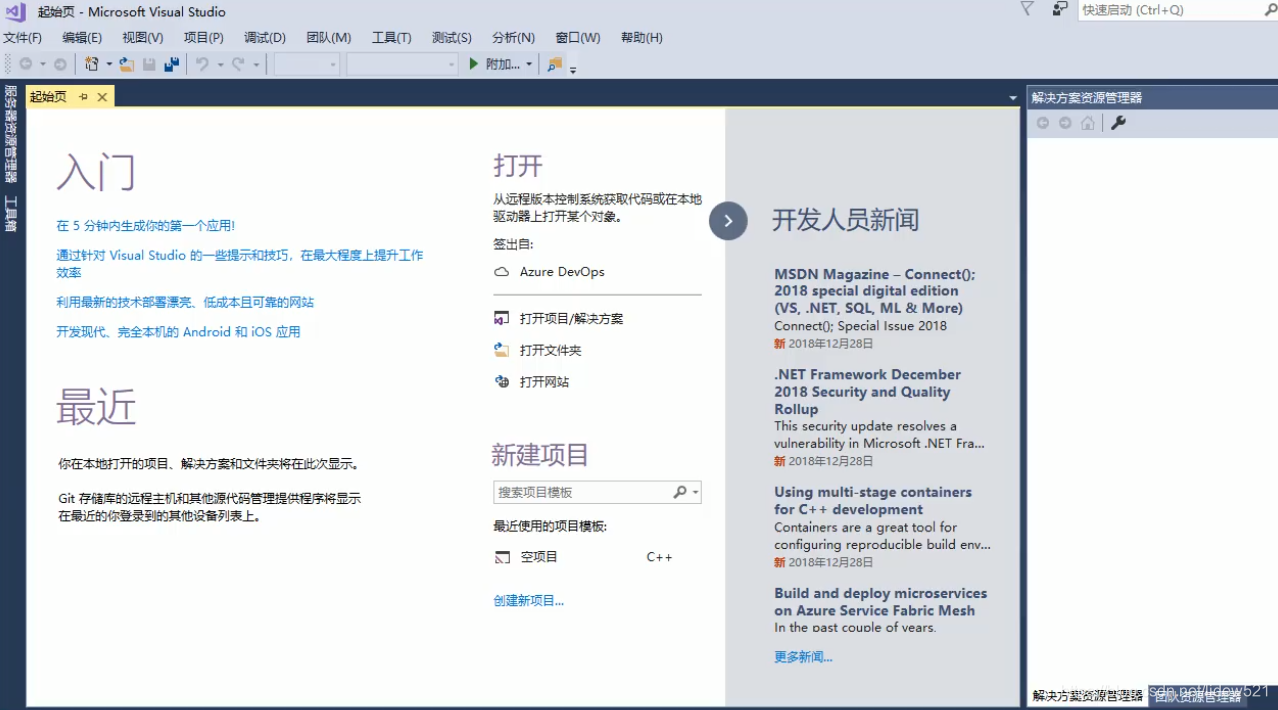Expand the template search options dropdown

point(695,492)
